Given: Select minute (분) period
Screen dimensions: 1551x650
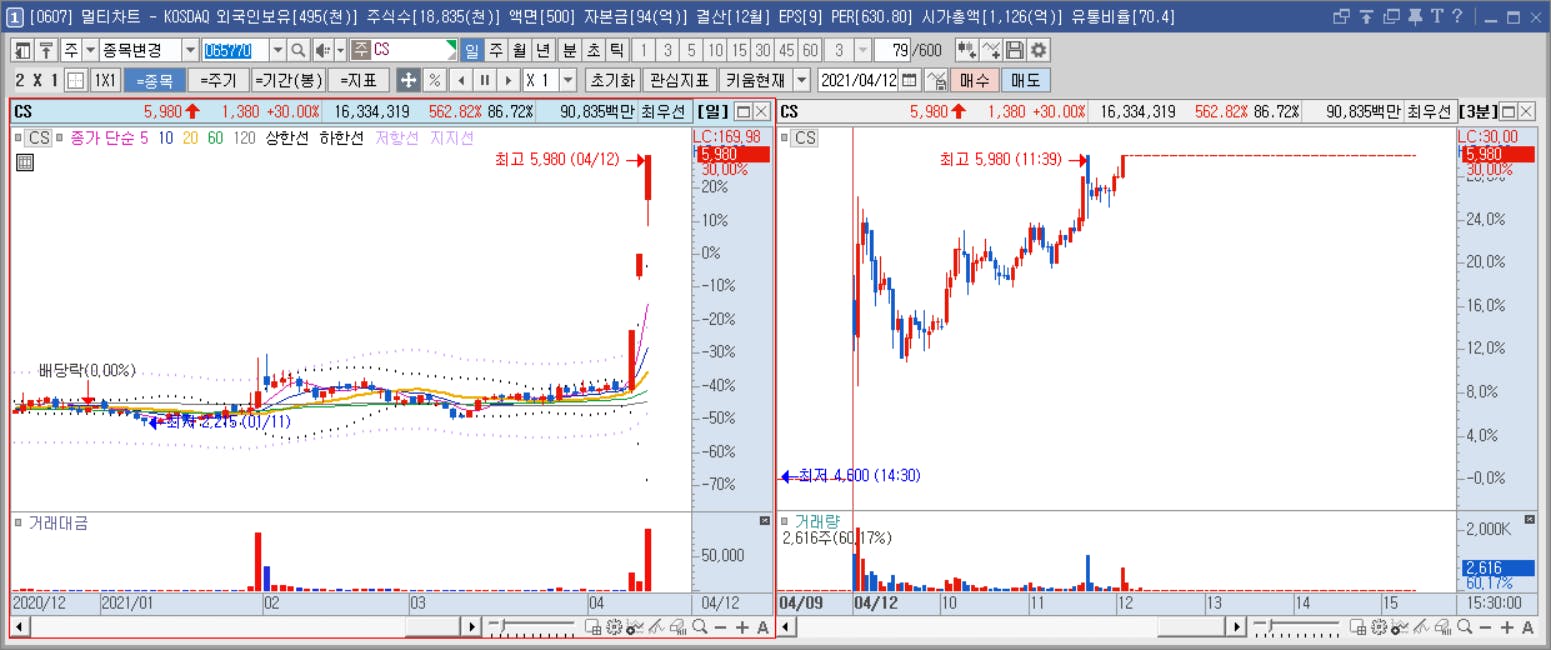Looking at the screenshot, I should [x=569, y=51].
